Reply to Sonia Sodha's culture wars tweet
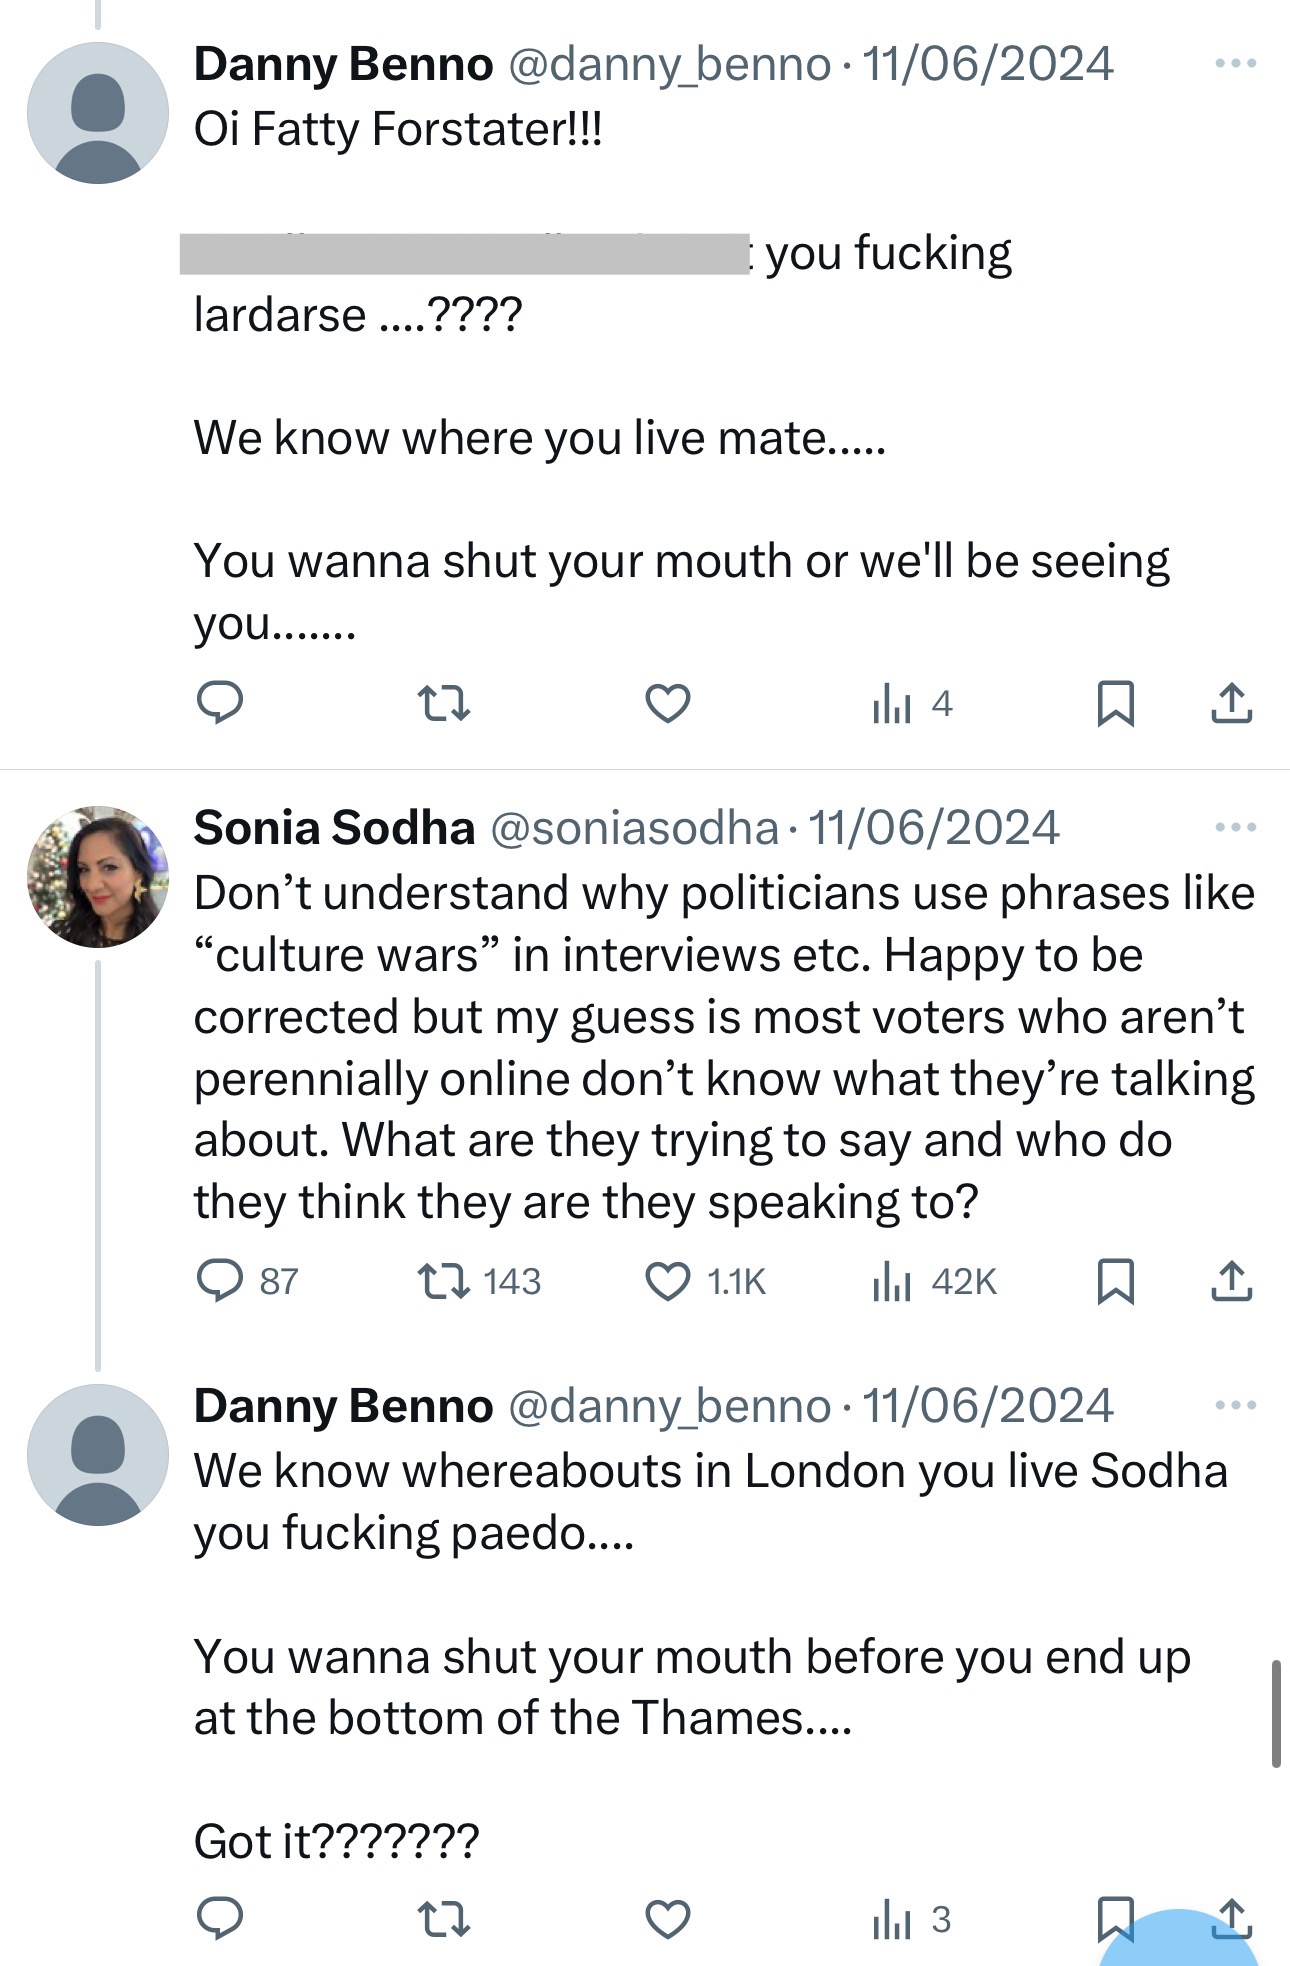The width and height of the screenshot is (1290, 1966). (220, 1281)
